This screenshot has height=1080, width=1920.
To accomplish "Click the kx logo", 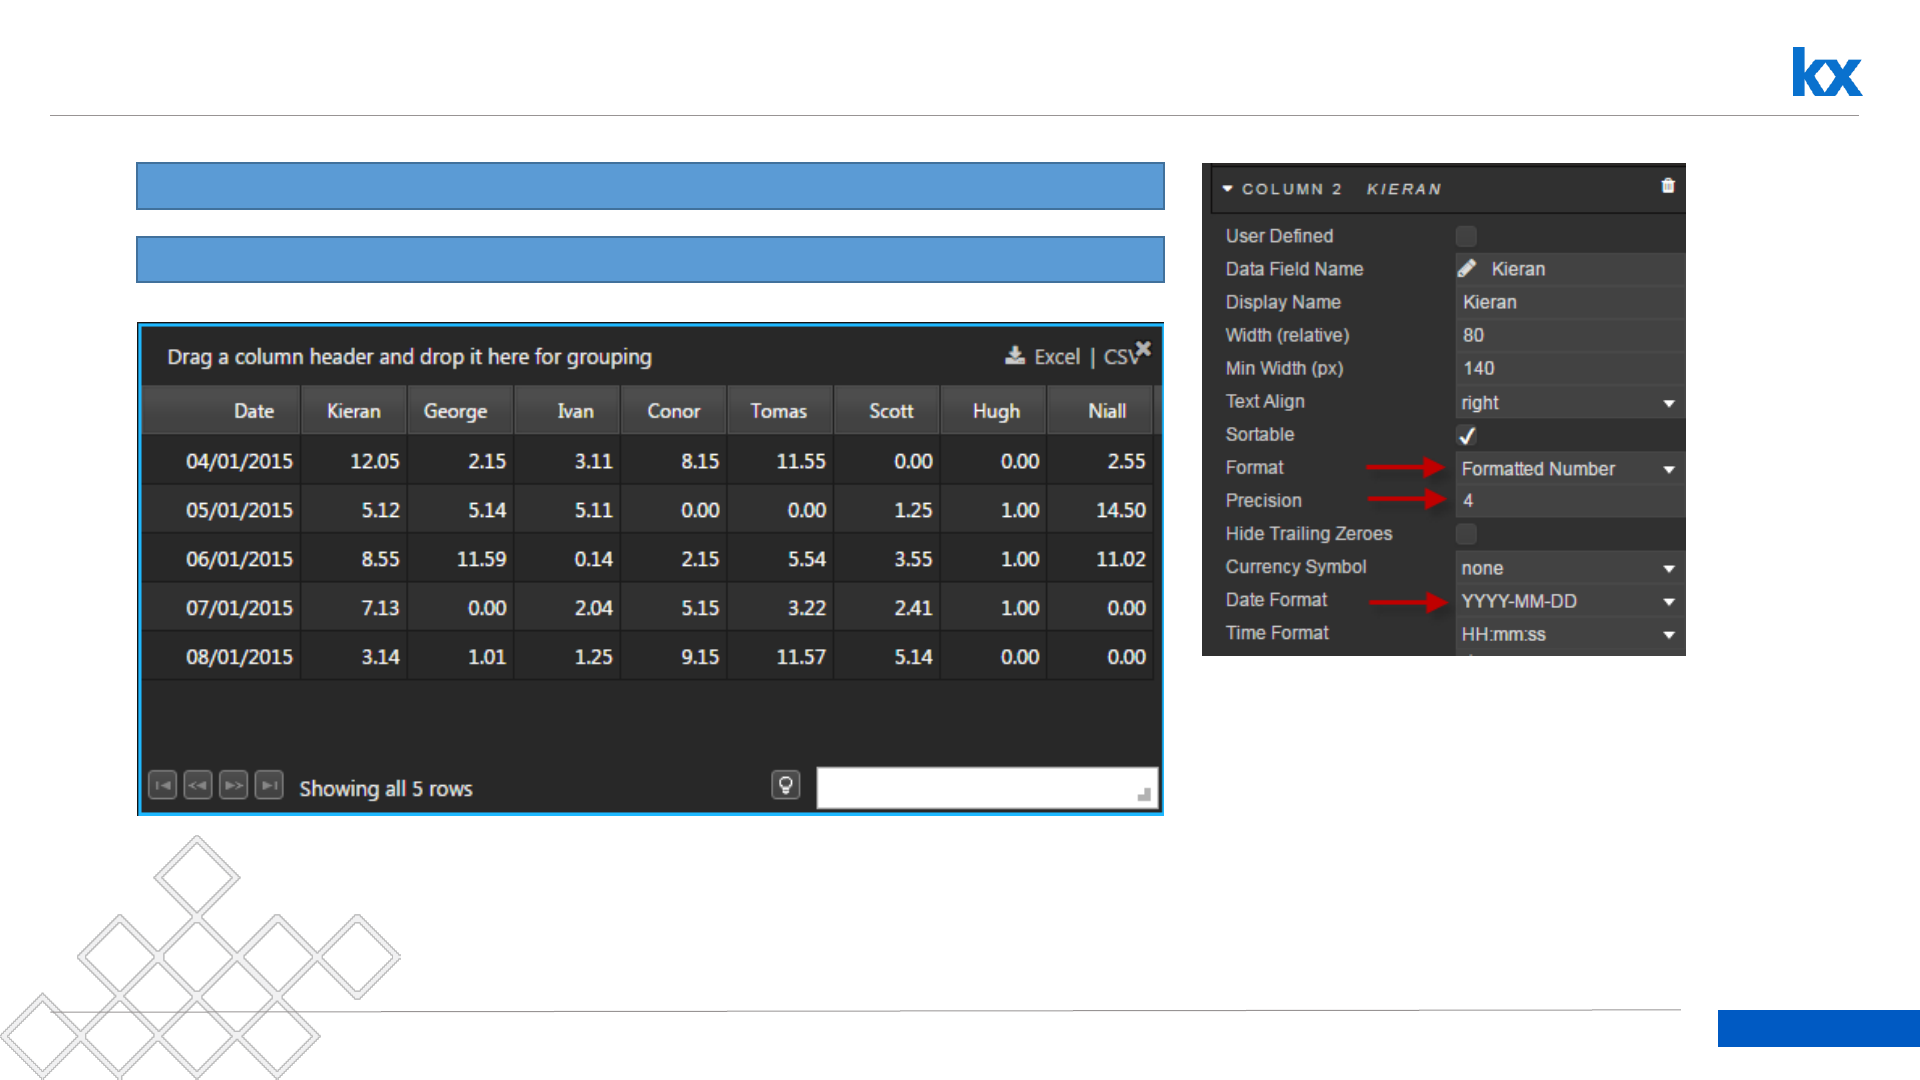I will coord(1826,73).
